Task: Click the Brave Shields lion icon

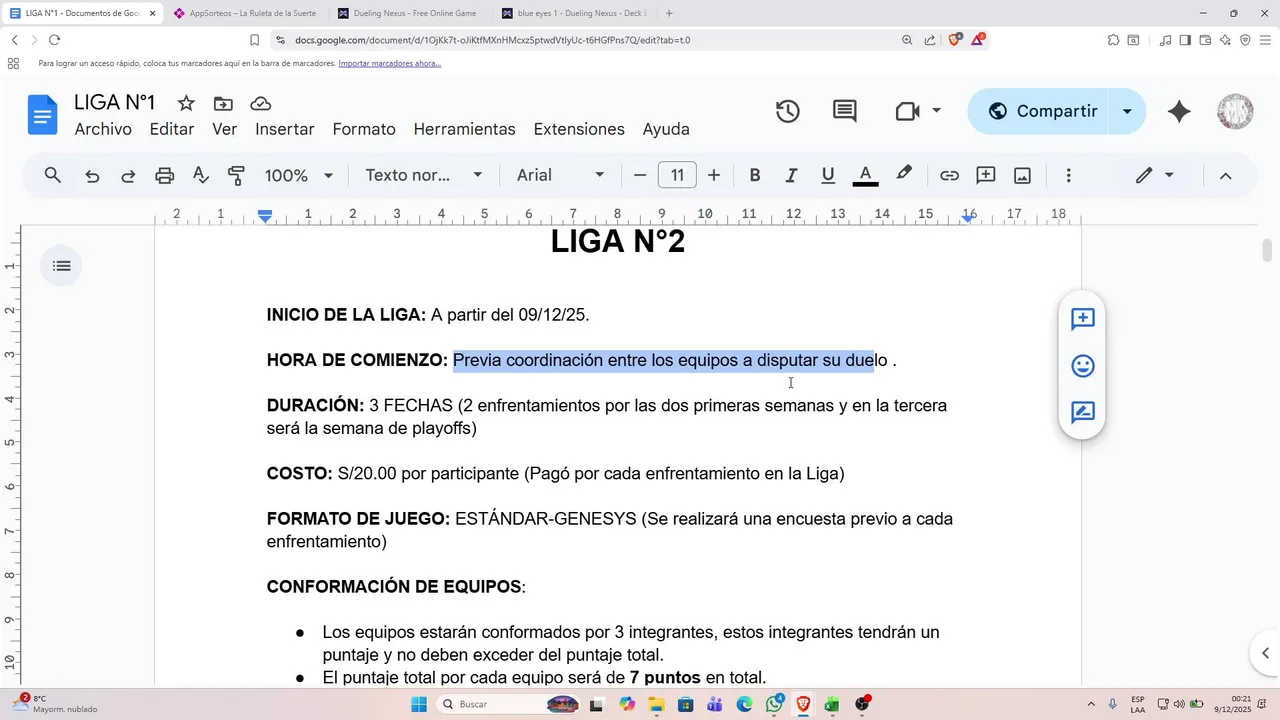Action: [x=954, y=40]
